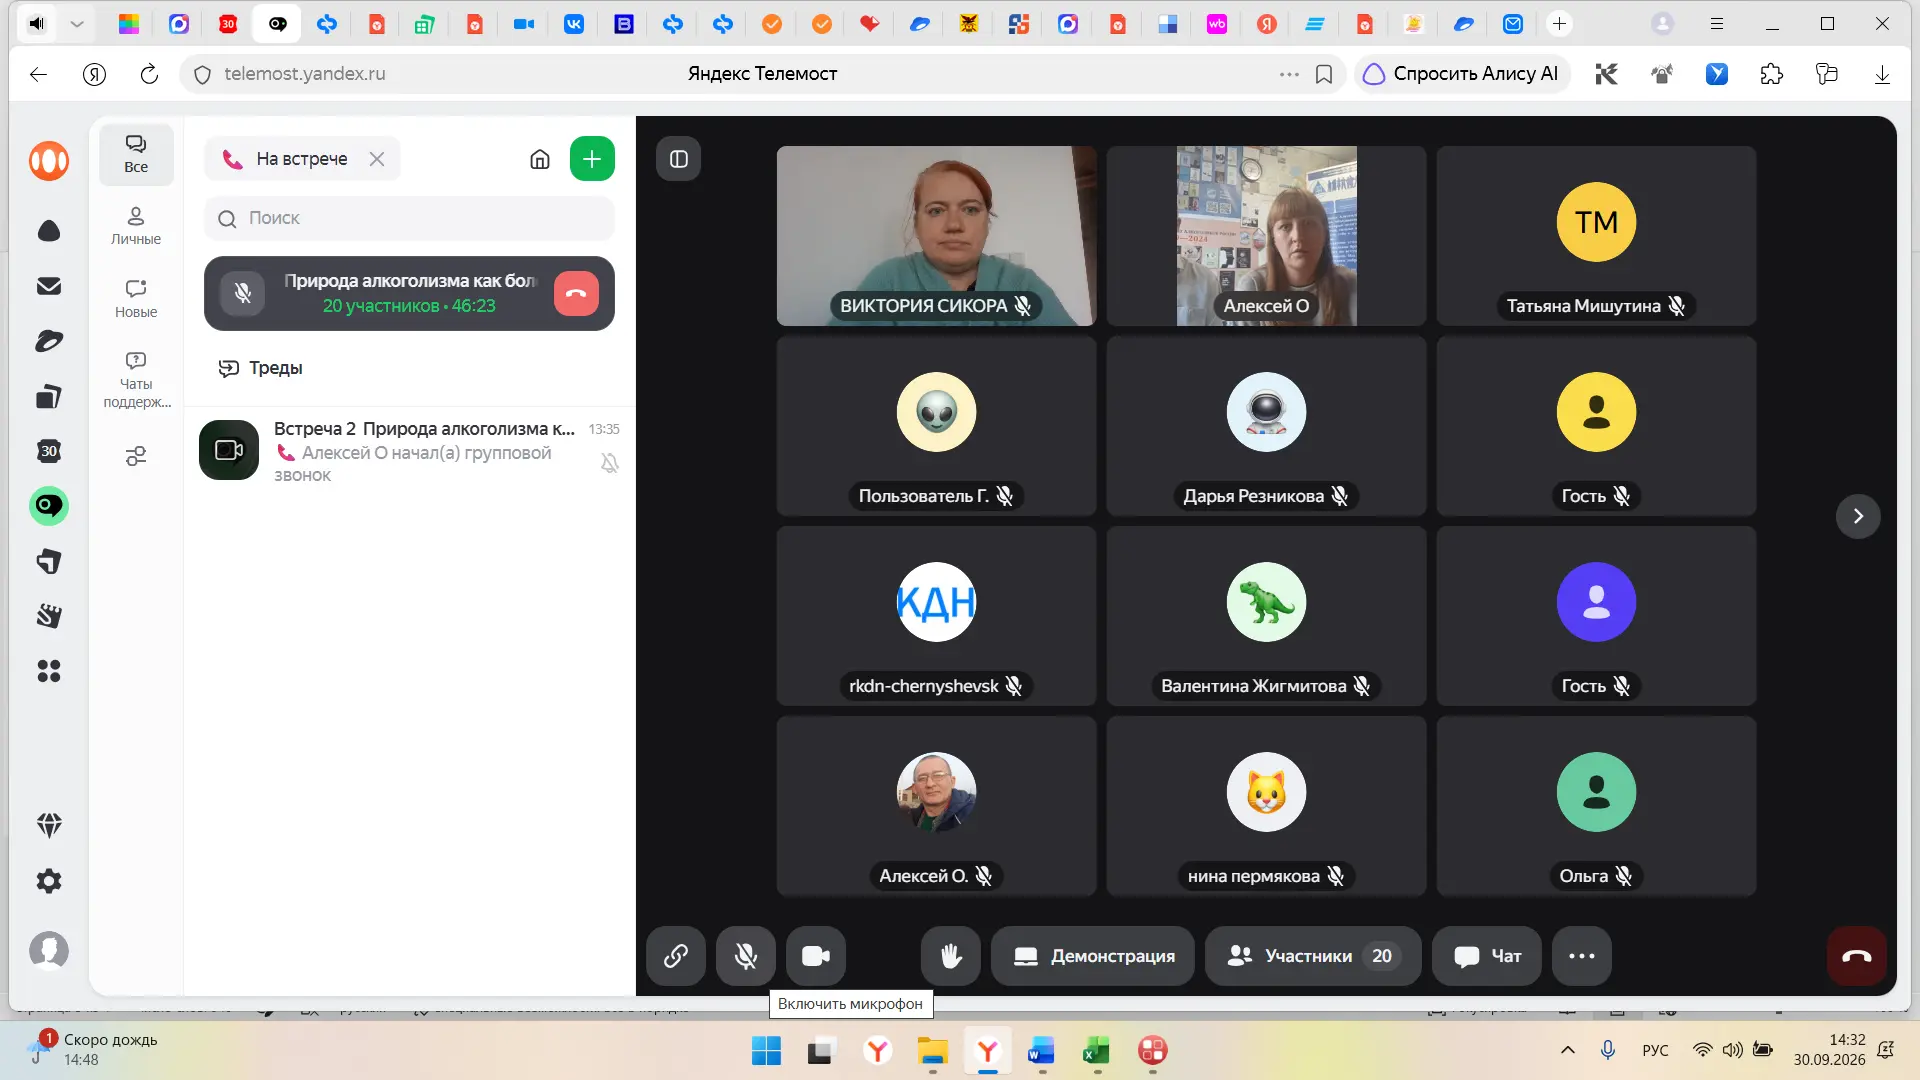Toggle the camera in the call toolbar
The width and height of the screenshot is (1920, 1080).
(x=816, y=956)
